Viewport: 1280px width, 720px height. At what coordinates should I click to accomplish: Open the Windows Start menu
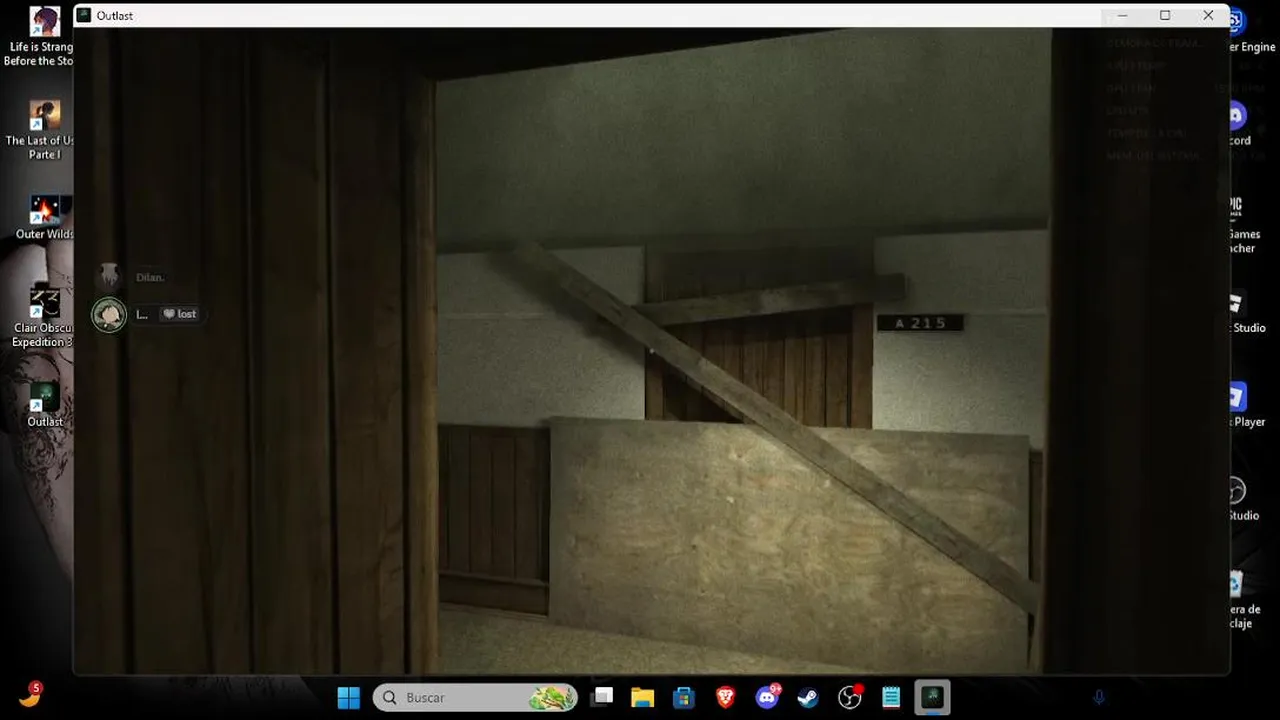(x=349, y=697)
